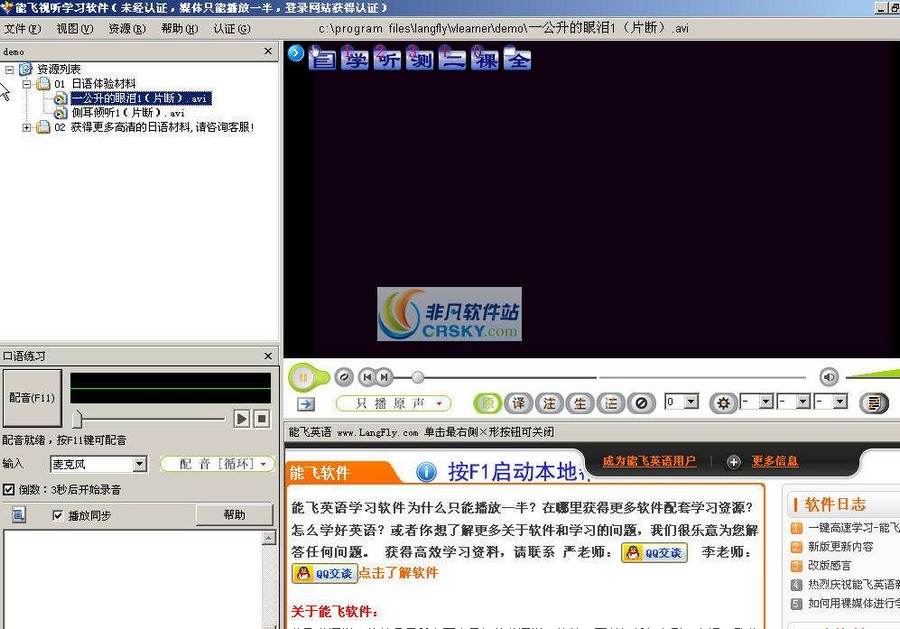Open the dropdown showing value 0
900x629 pixels.
point(692,401)
